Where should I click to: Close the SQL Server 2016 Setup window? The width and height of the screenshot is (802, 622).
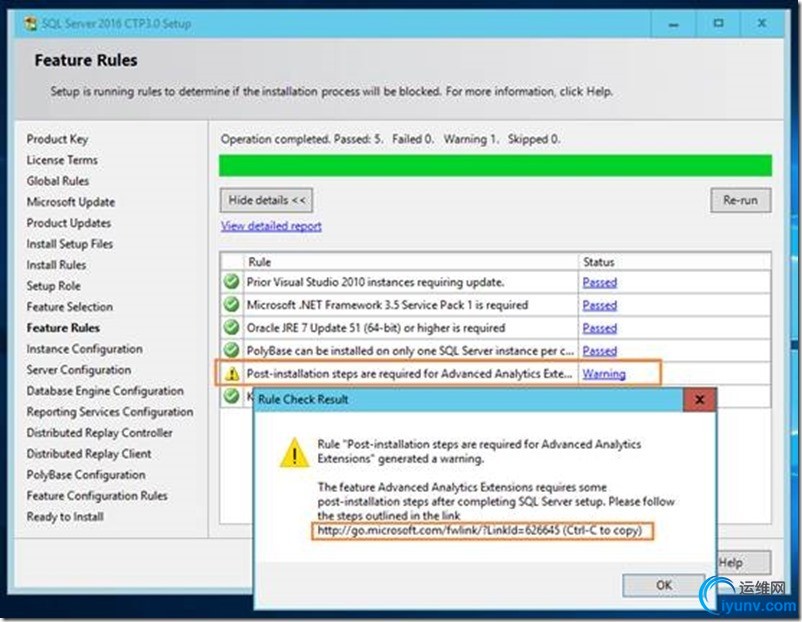pyautogui.click(x=762, y=24)
